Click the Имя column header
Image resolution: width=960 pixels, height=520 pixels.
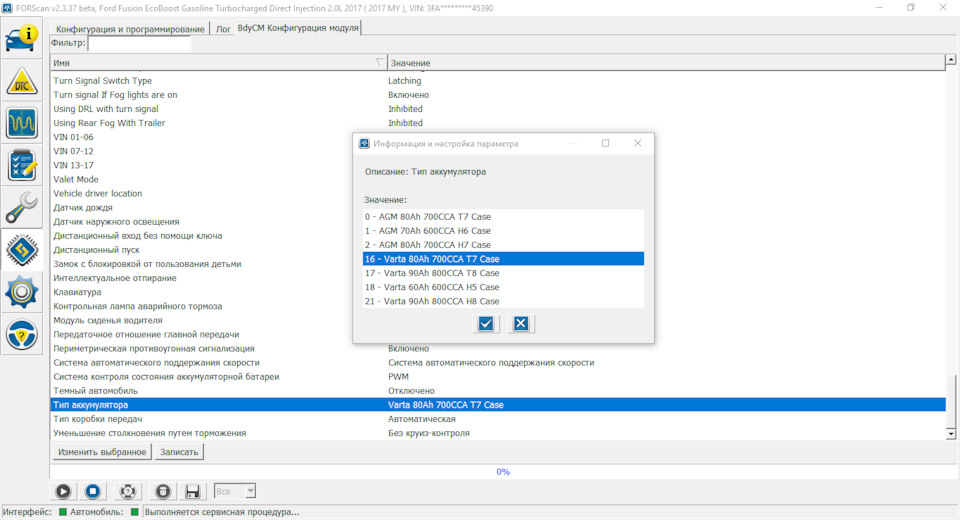pyautogui.click(x=219, y=62)
